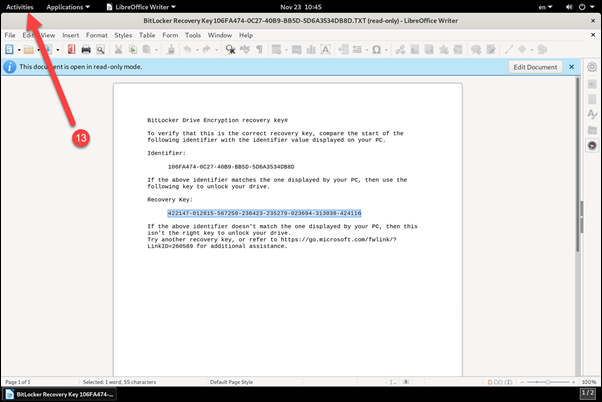The width and height of the screenshot is (602, 402).
Task: Click the Spelling check icon
Action: tap(245, 50)
